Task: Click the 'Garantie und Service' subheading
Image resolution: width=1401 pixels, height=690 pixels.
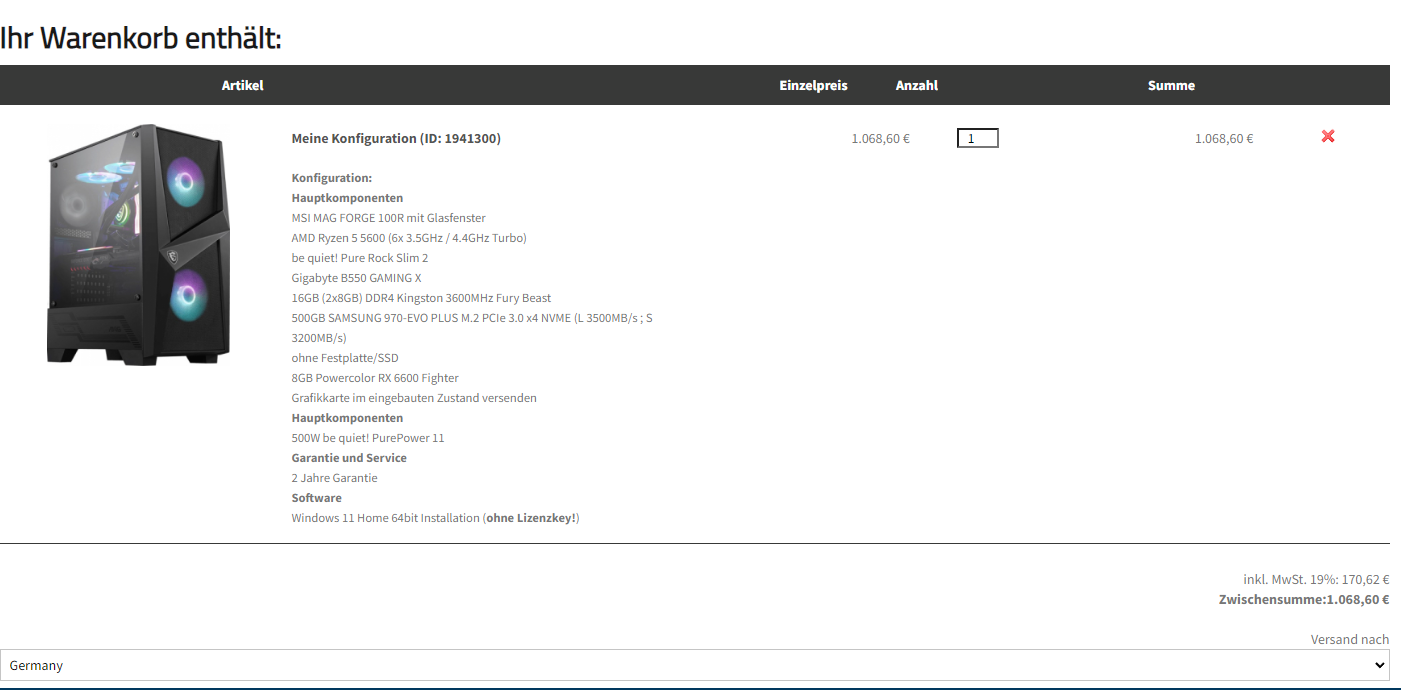Action: click(x=349, y=458)
